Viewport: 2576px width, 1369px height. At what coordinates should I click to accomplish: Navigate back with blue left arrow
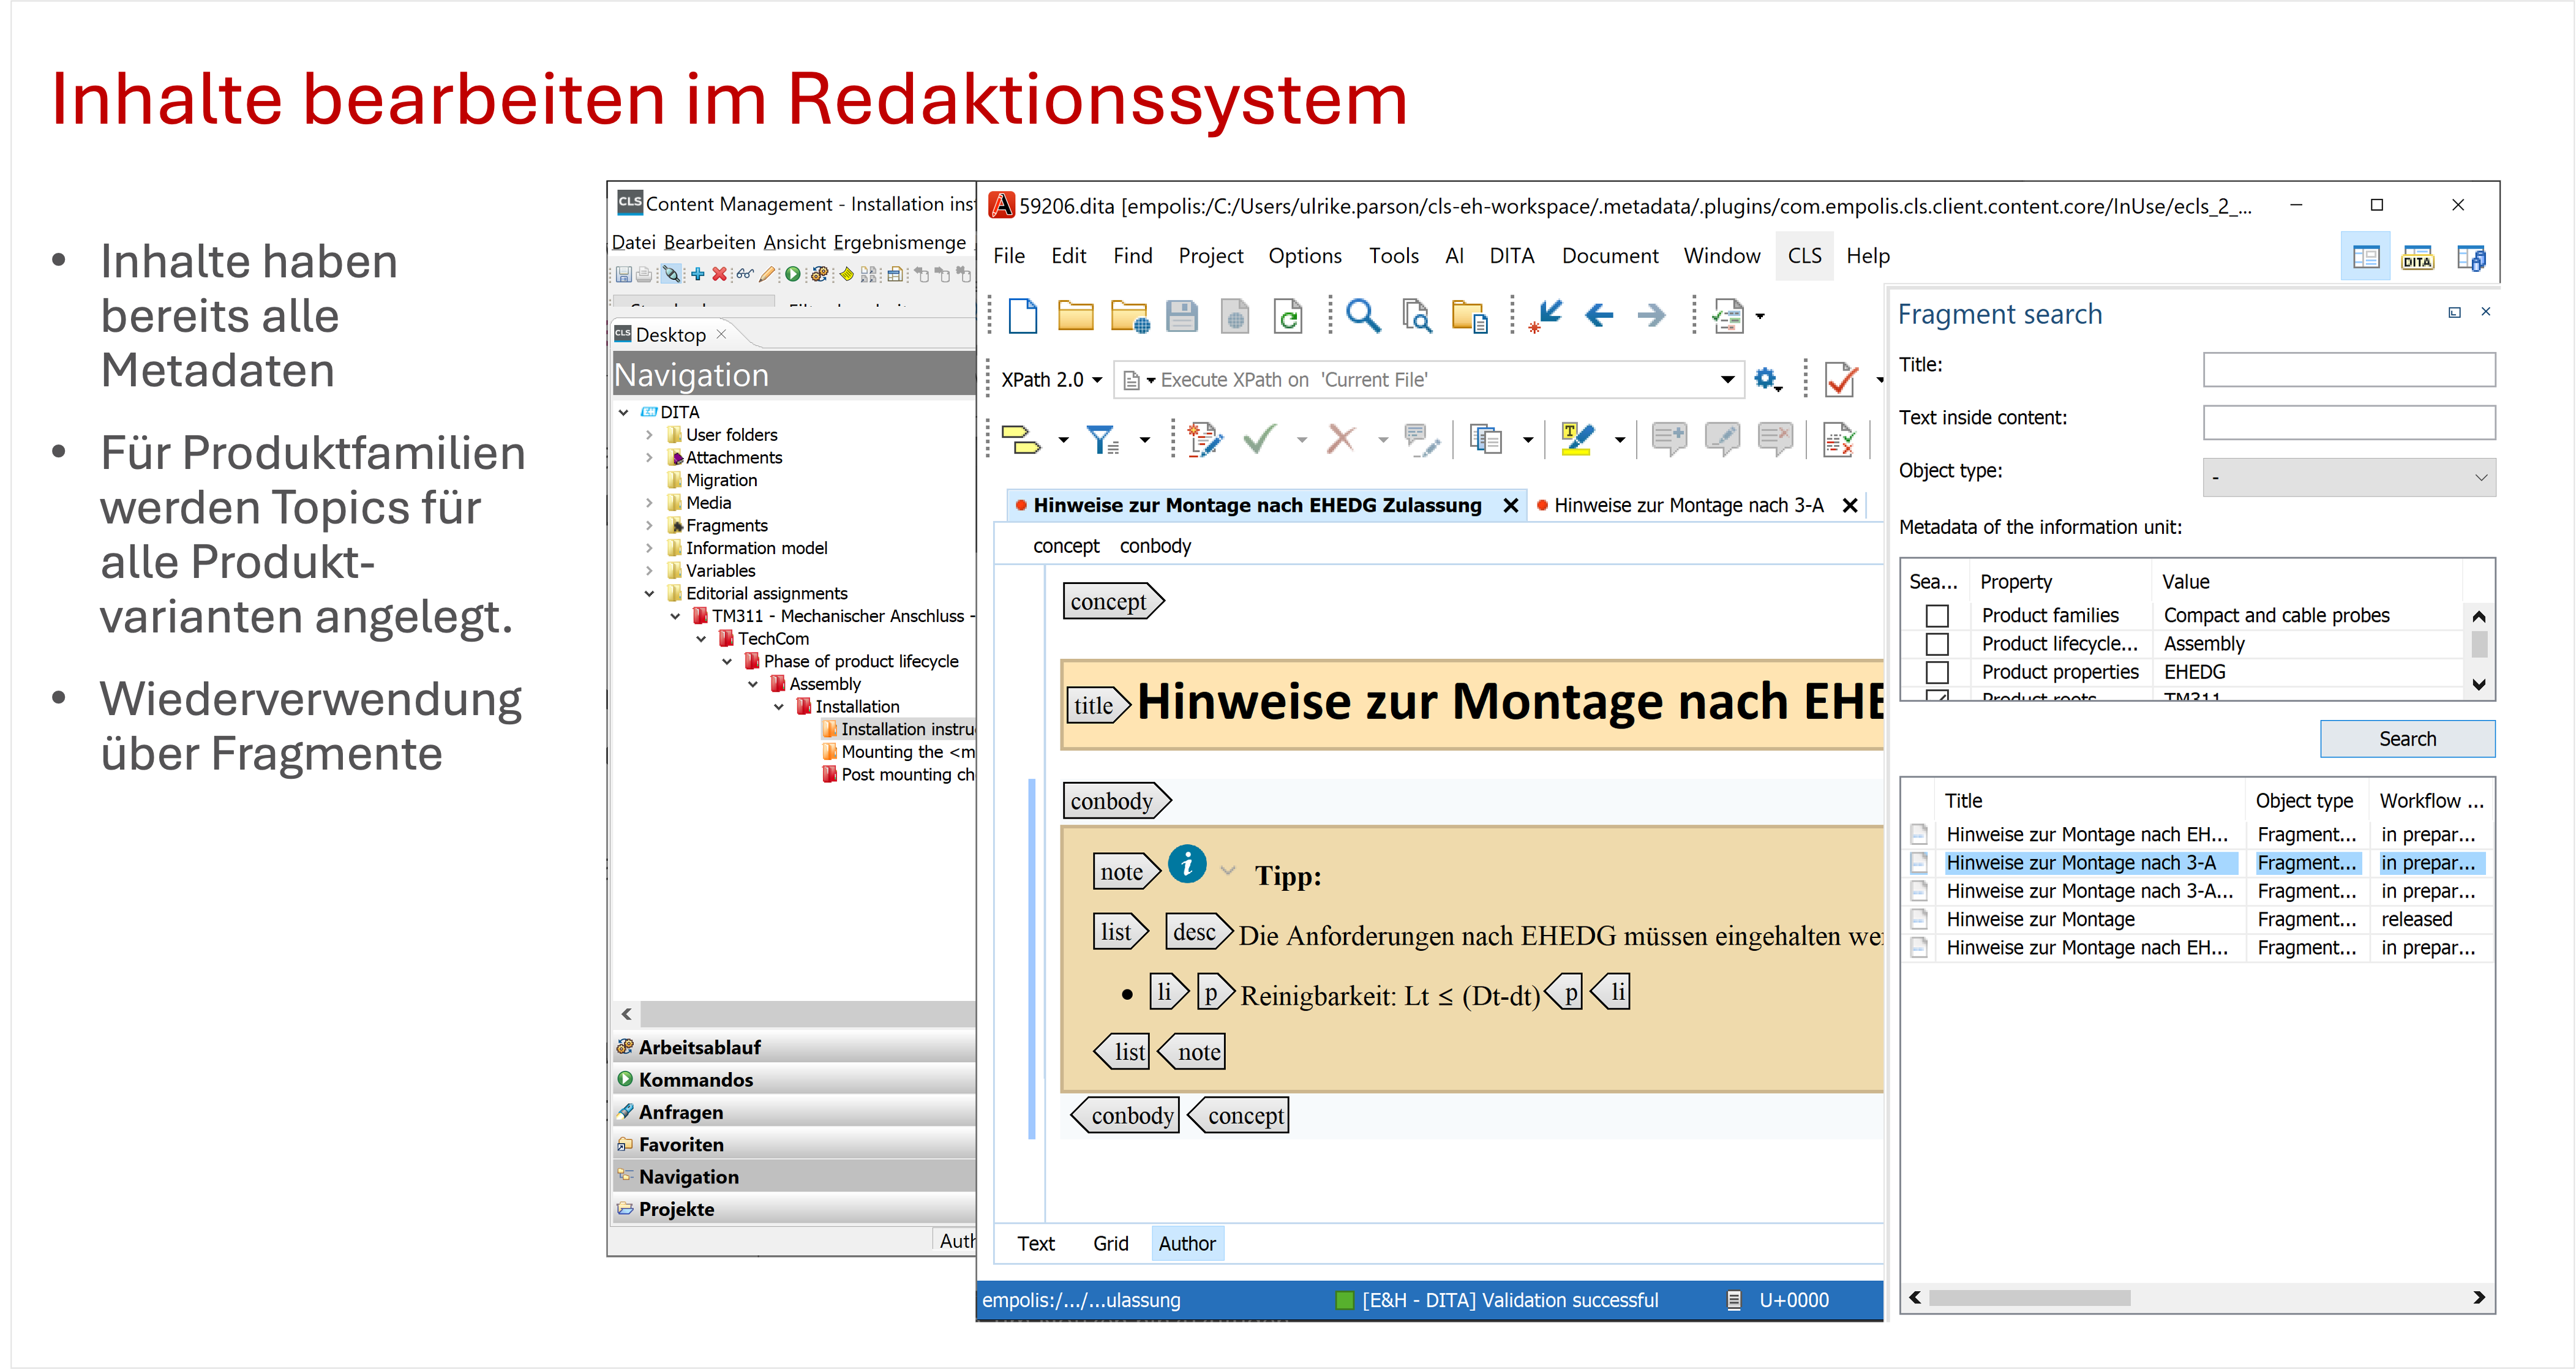[1599, 316]
